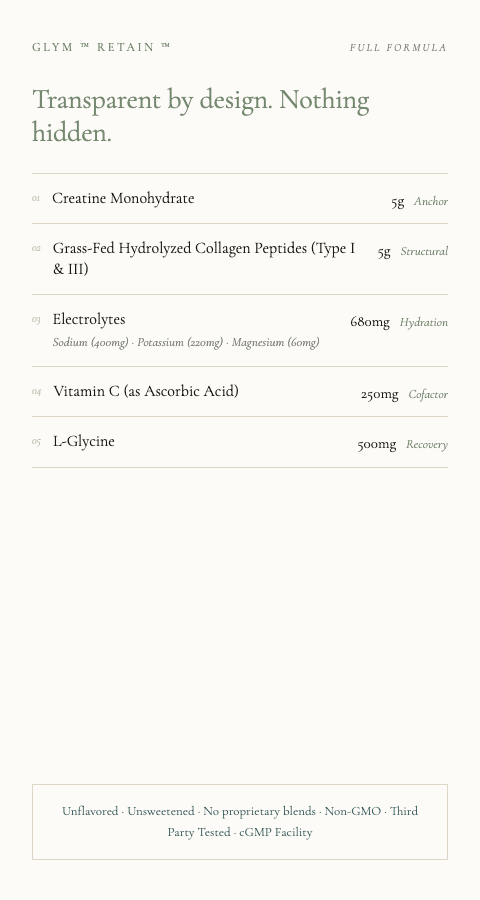Click the Recovery tag label
Image resolution: width=480 pixels, height=900 pixels.
point(427,445)
